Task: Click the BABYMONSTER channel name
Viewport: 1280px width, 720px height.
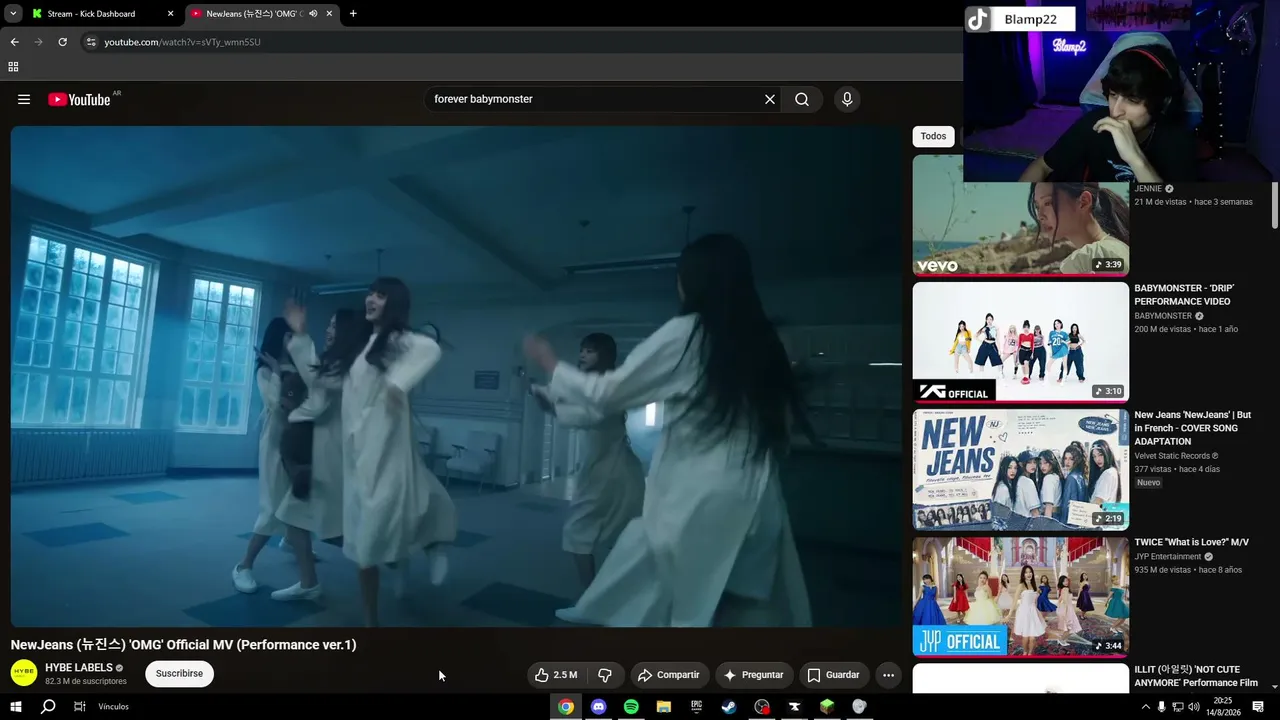Action: click(1163, 316)
